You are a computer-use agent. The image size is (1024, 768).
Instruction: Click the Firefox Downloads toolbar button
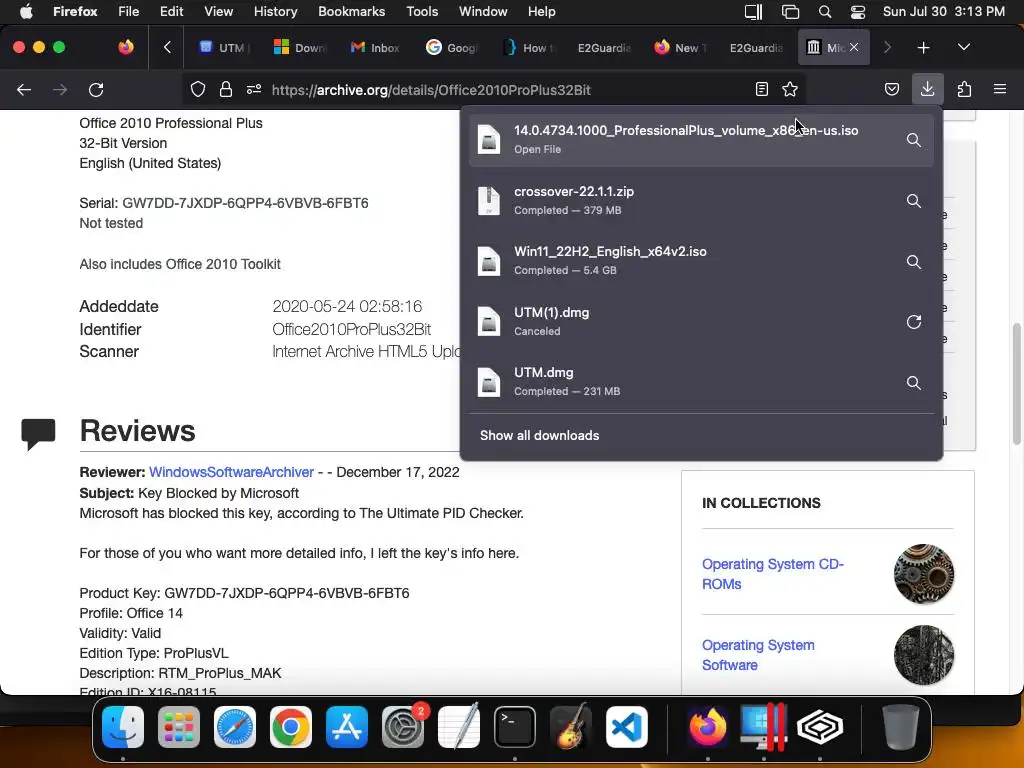click(927, 89)
